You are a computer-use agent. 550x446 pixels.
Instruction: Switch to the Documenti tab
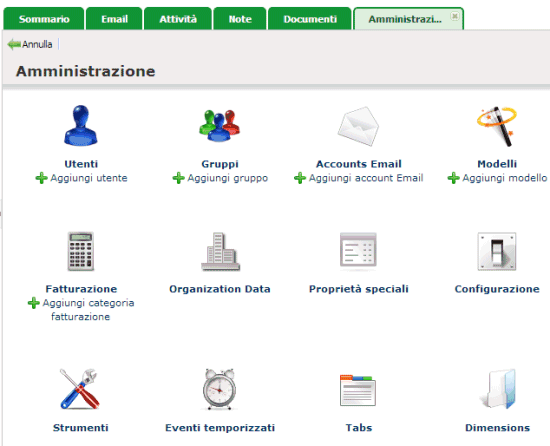[310, 19]
